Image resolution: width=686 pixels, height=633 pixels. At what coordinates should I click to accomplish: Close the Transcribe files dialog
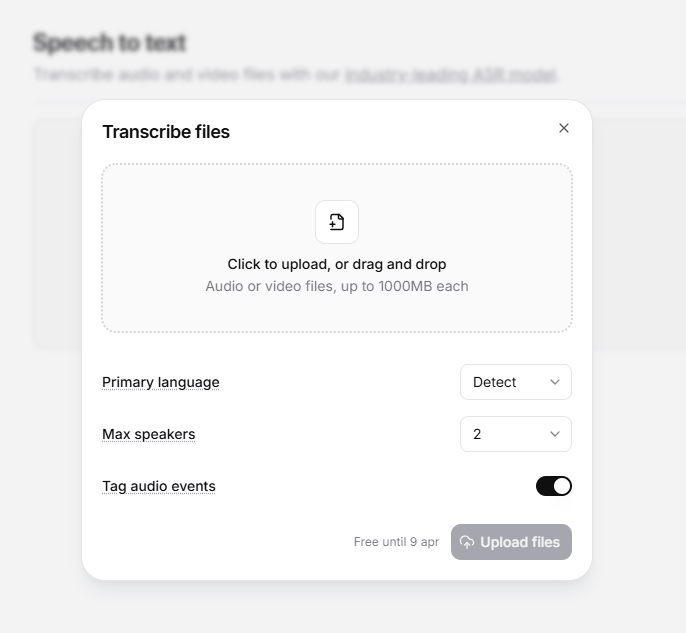click(564, 128)
